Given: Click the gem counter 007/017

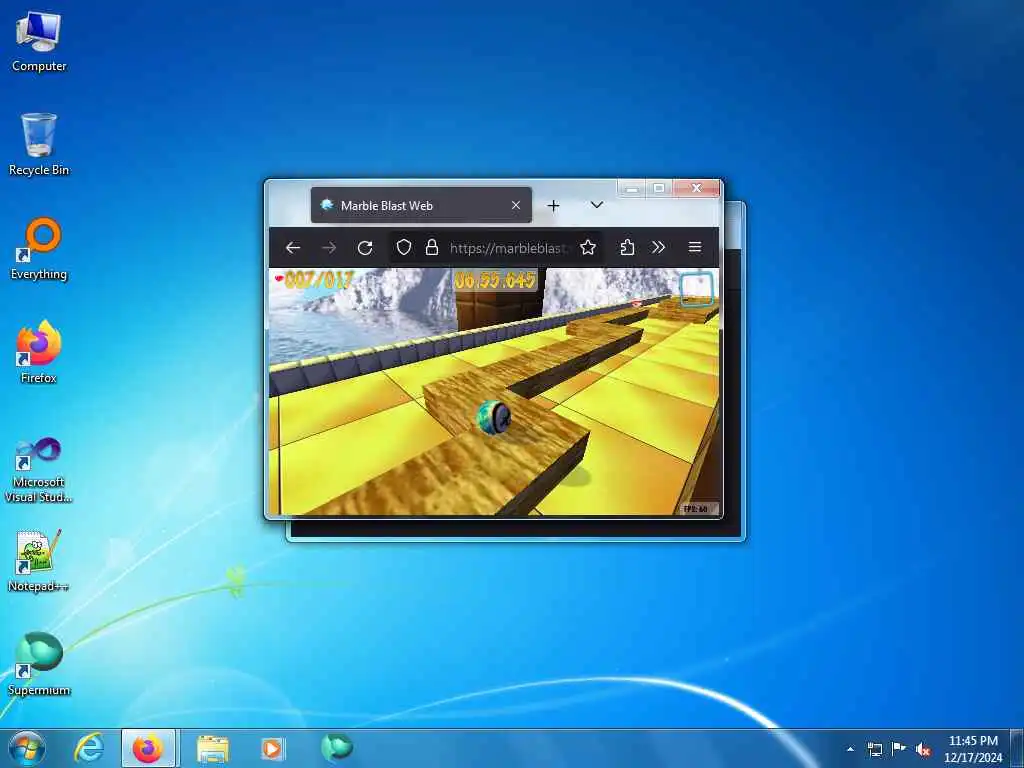Looking at the screenshot, I should point(314,280).
